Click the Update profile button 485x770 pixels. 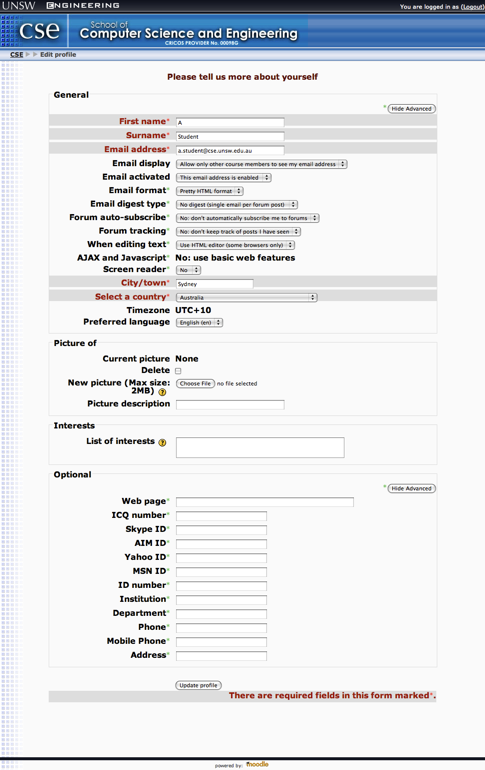point(198,685)
